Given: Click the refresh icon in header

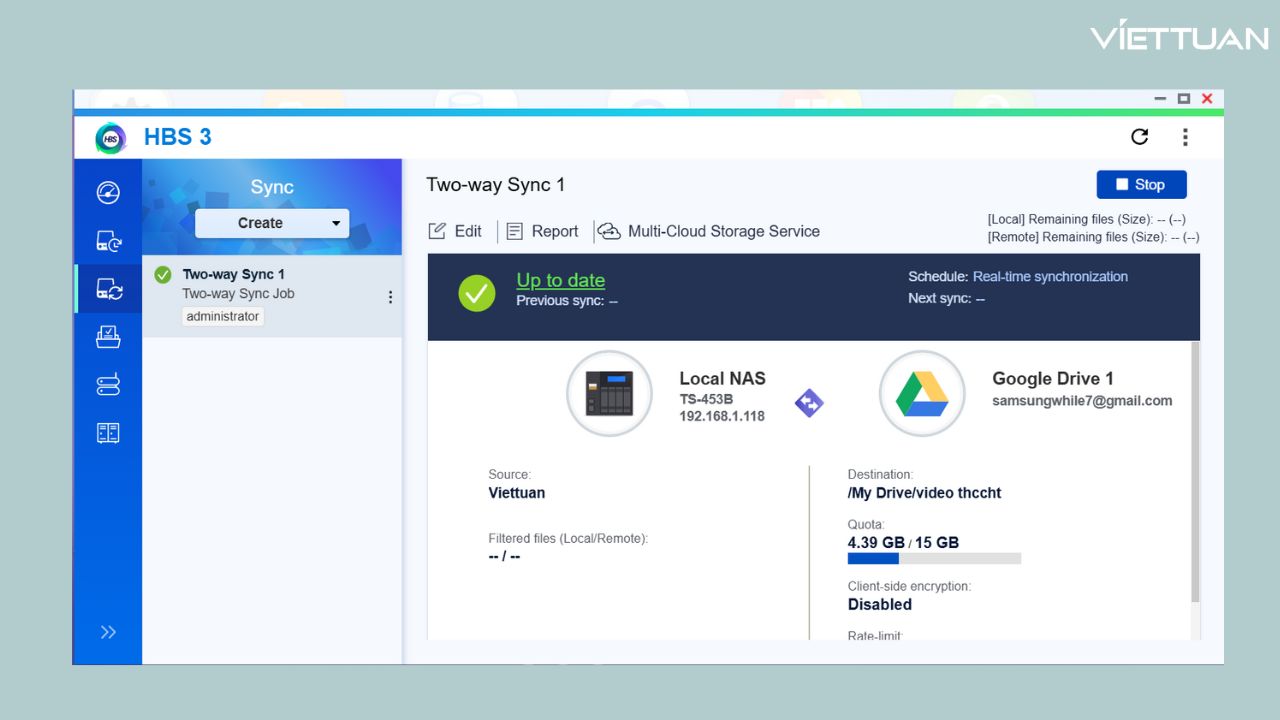Looking at the screenshot, I should [x=1139, y=137].
